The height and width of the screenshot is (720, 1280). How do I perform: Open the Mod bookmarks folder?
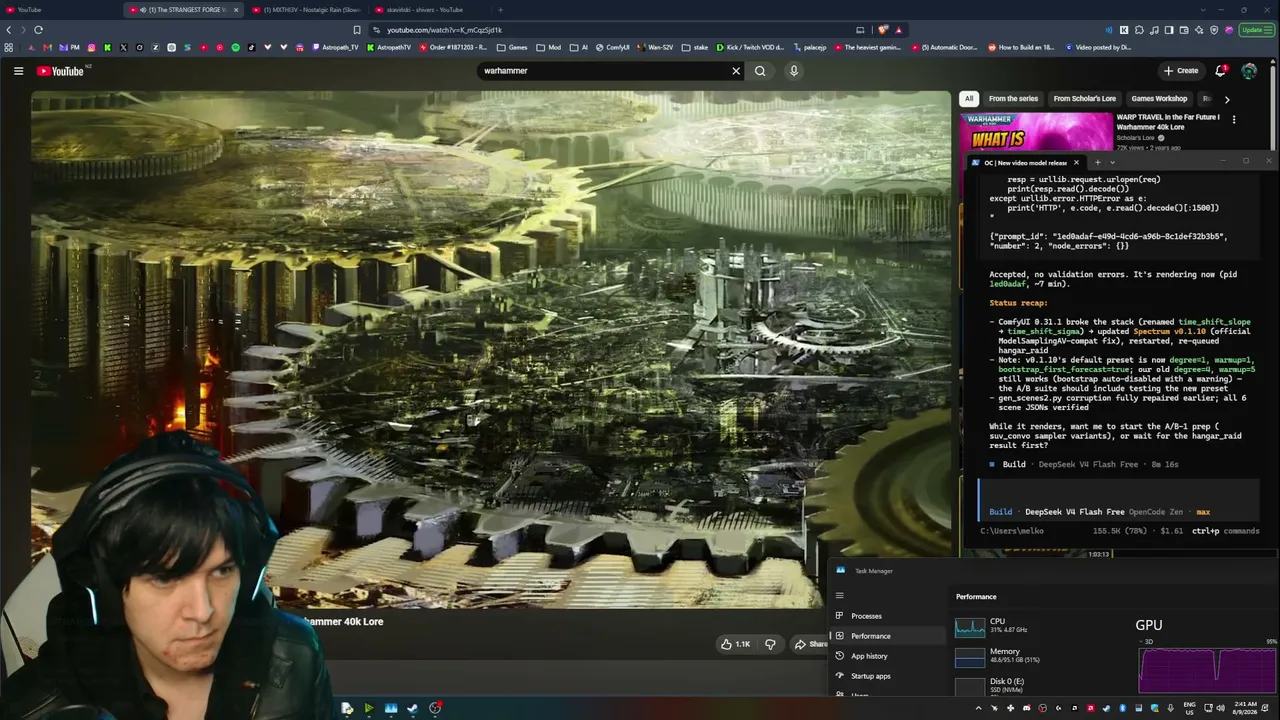coord(549,47)
